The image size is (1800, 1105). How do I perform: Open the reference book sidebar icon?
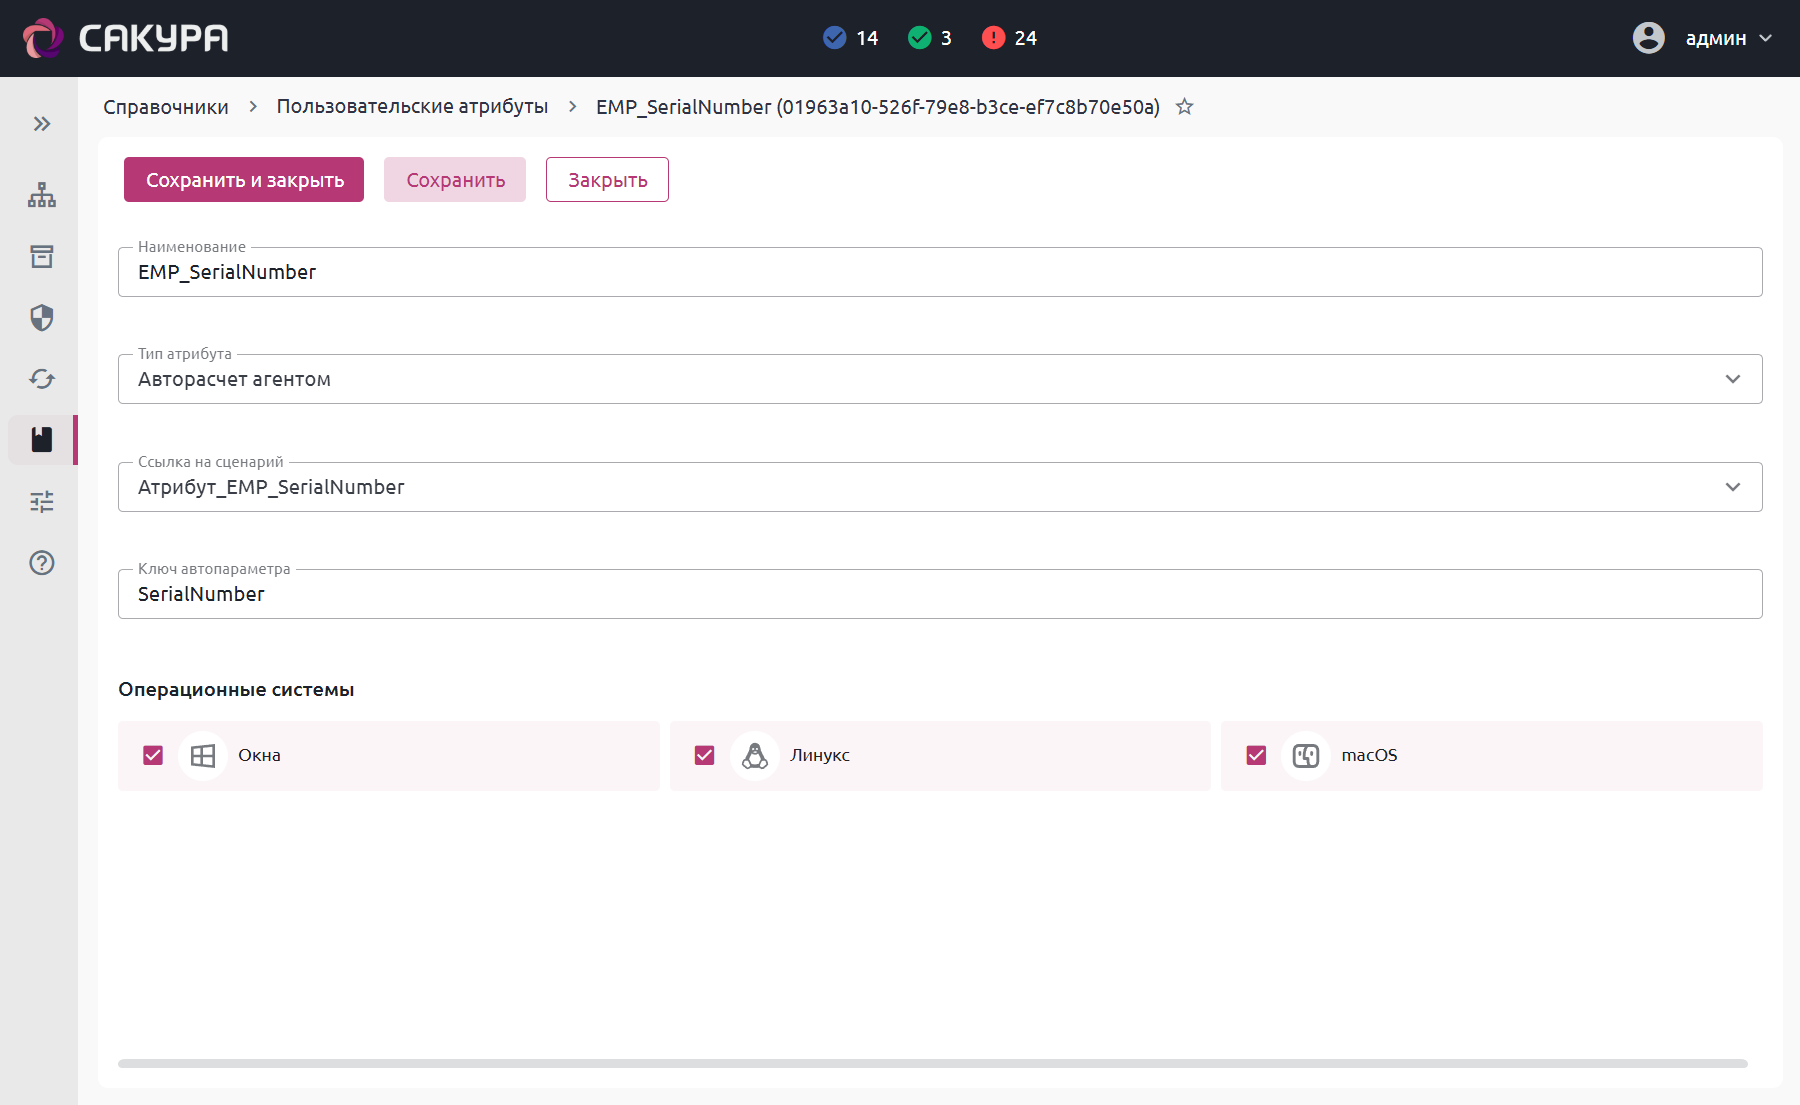pos(42,440)
